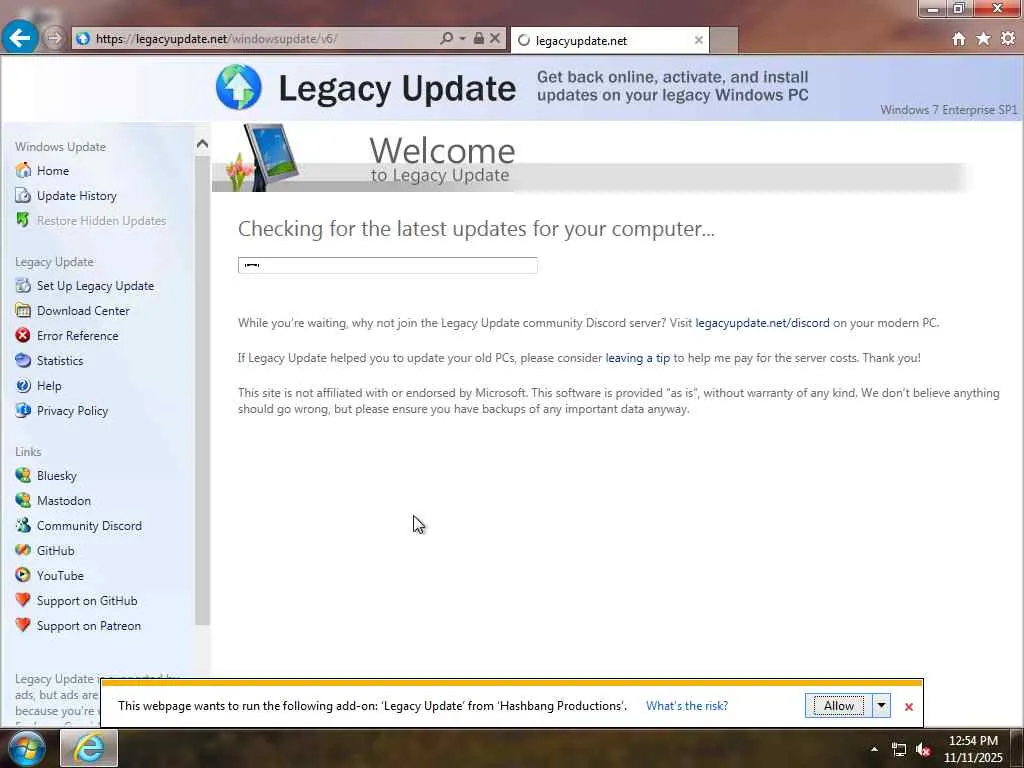Click the red Error Reference icon

pyautogui.click(x=23, y=335)
